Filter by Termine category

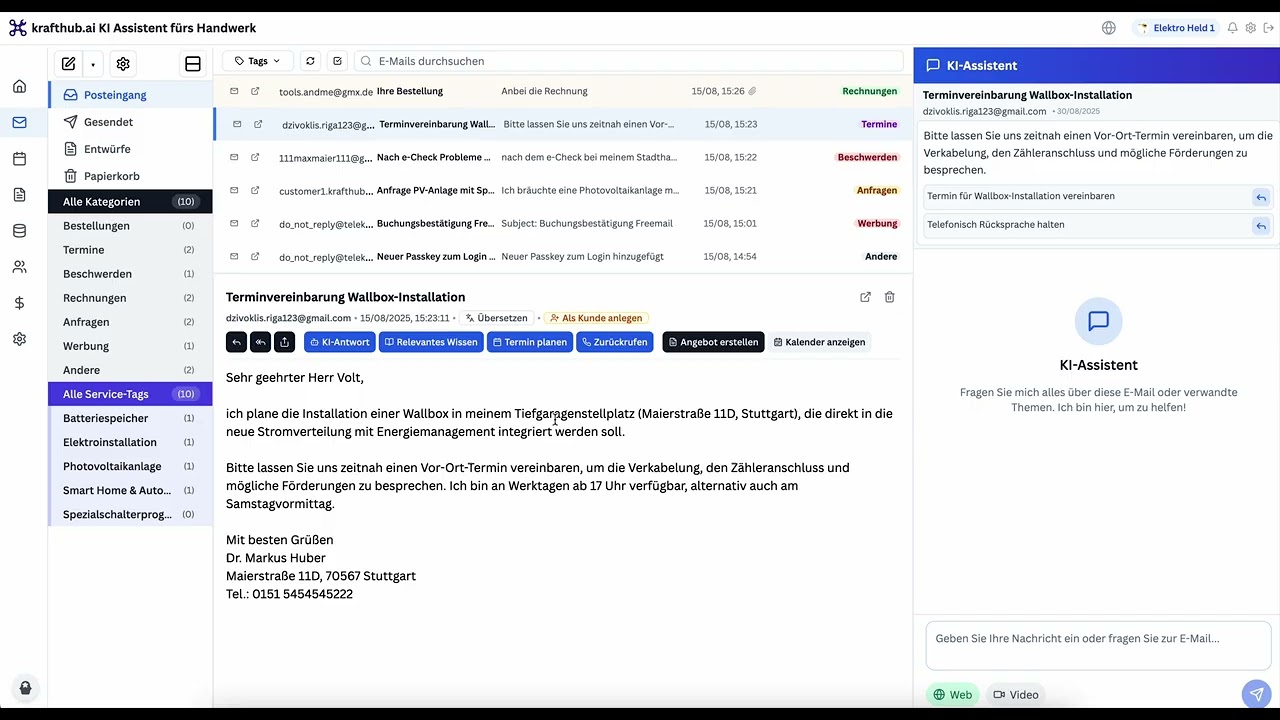130,250
